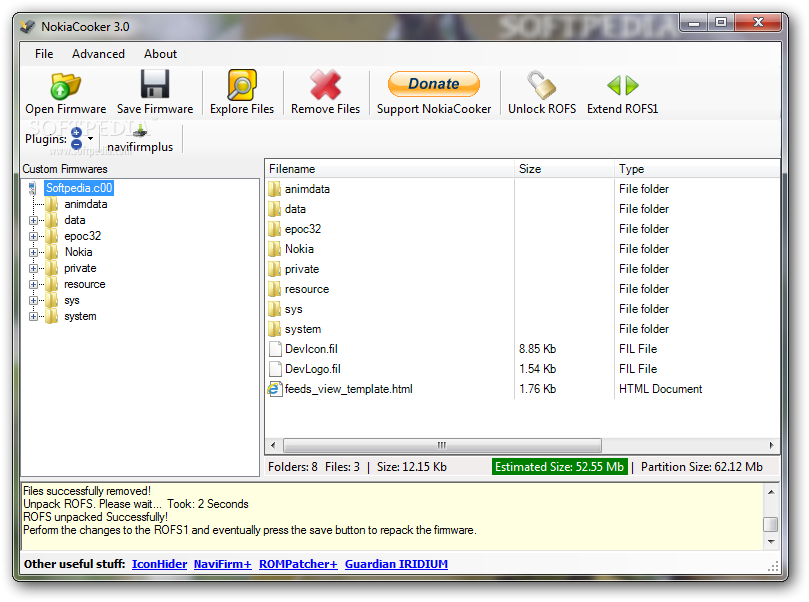Click sys folder icon in file list
809x602 pixels.
(274, 309)
